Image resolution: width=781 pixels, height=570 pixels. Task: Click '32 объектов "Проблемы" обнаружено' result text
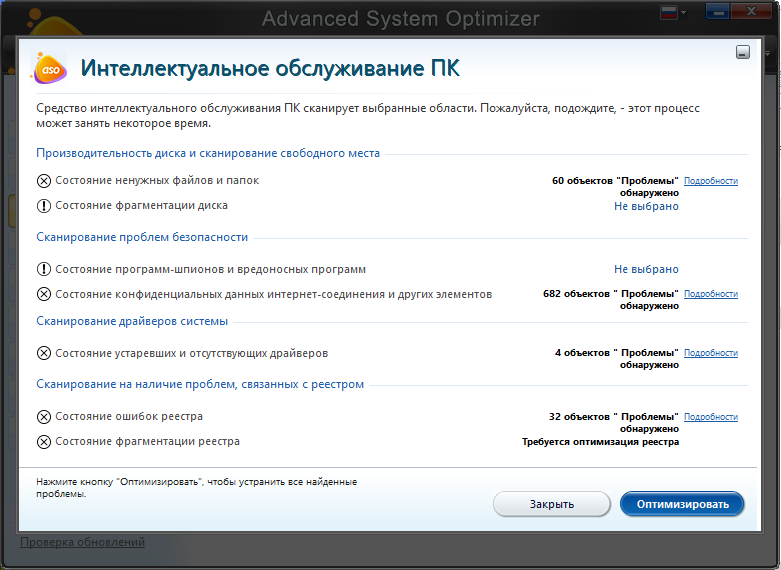[x=614, y=423]
